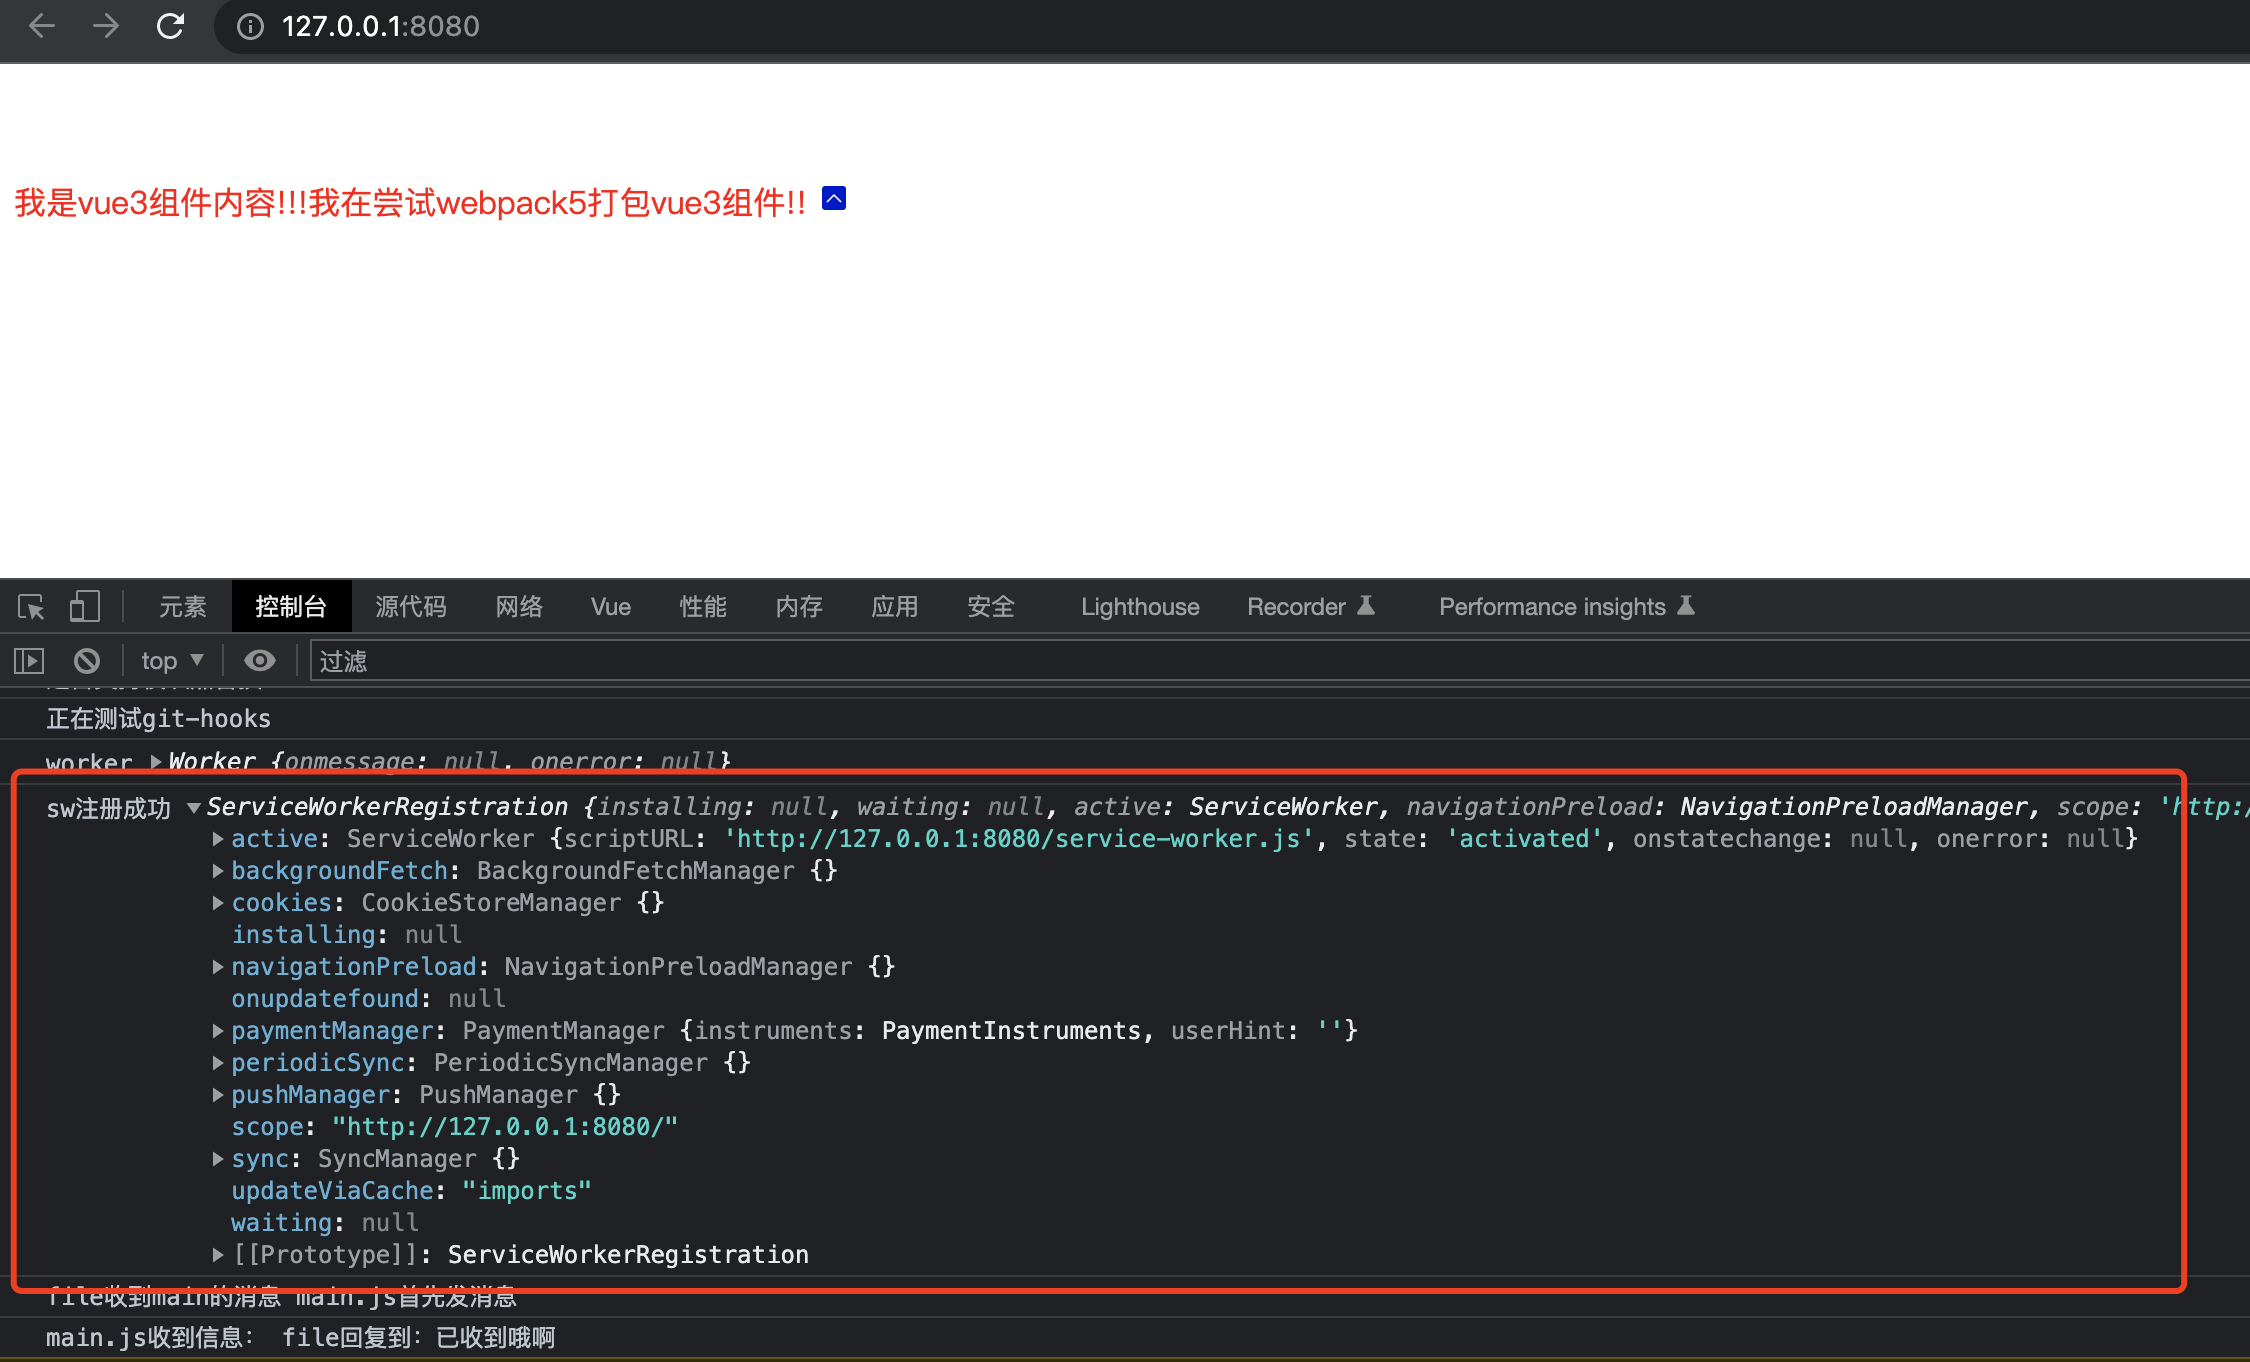Activate the inspect element picker tool

pos(31,607)
